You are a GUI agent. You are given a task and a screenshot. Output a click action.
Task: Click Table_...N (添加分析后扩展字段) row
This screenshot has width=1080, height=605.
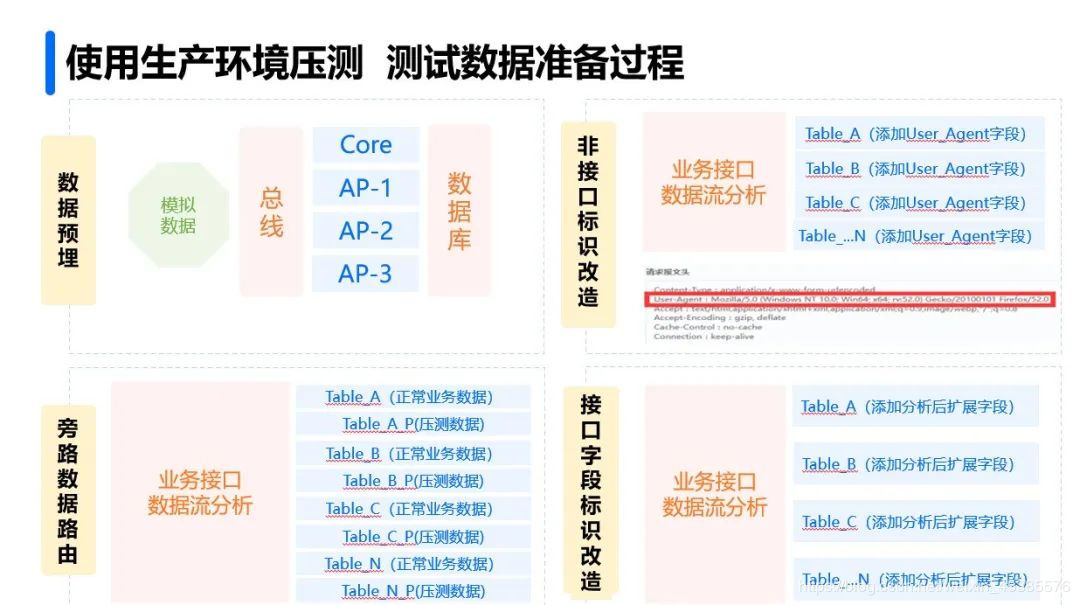click(x=915, y=579)
